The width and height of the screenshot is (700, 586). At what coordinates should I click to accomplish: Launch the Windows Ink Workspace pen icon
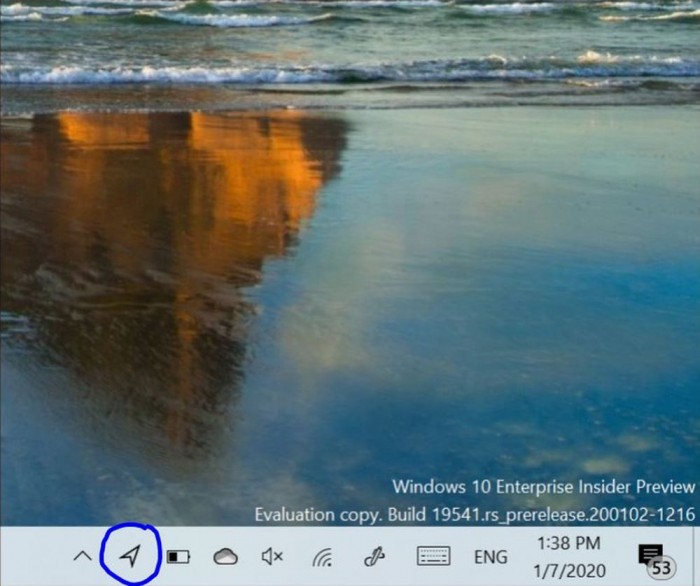(375, 557)
